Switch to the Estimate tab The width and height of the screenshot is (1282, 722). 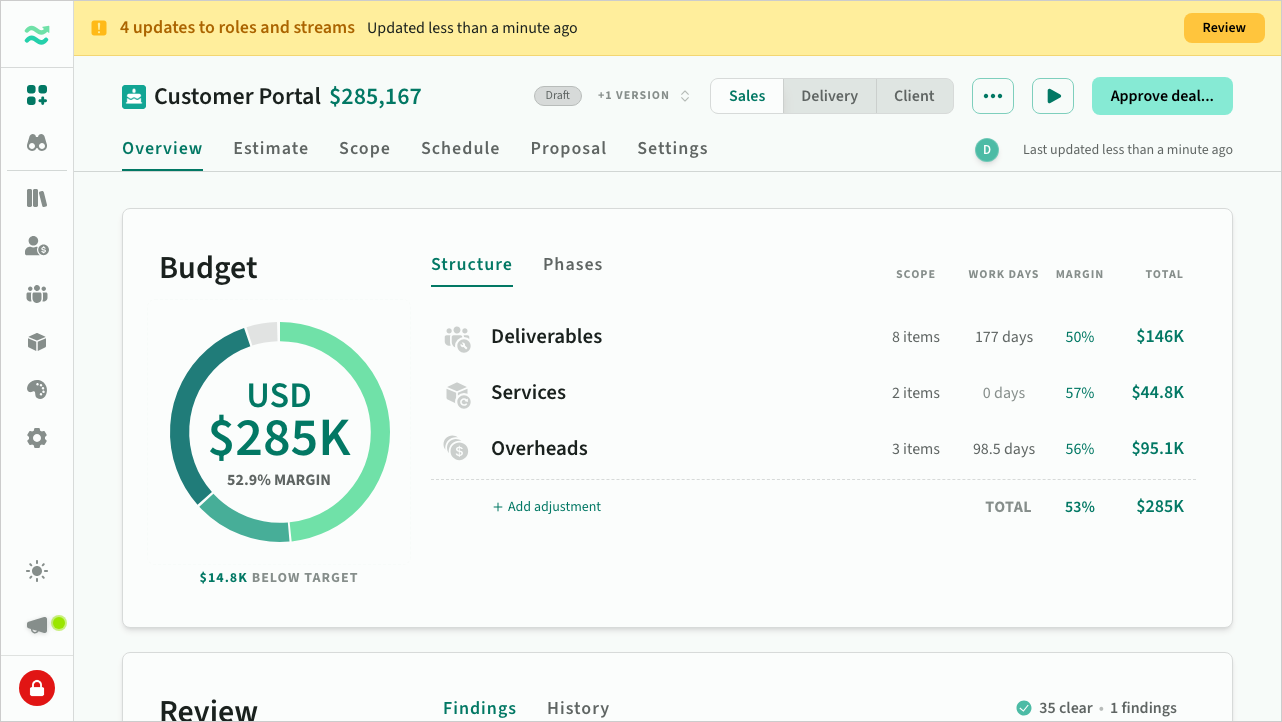[x=271, y=148]
